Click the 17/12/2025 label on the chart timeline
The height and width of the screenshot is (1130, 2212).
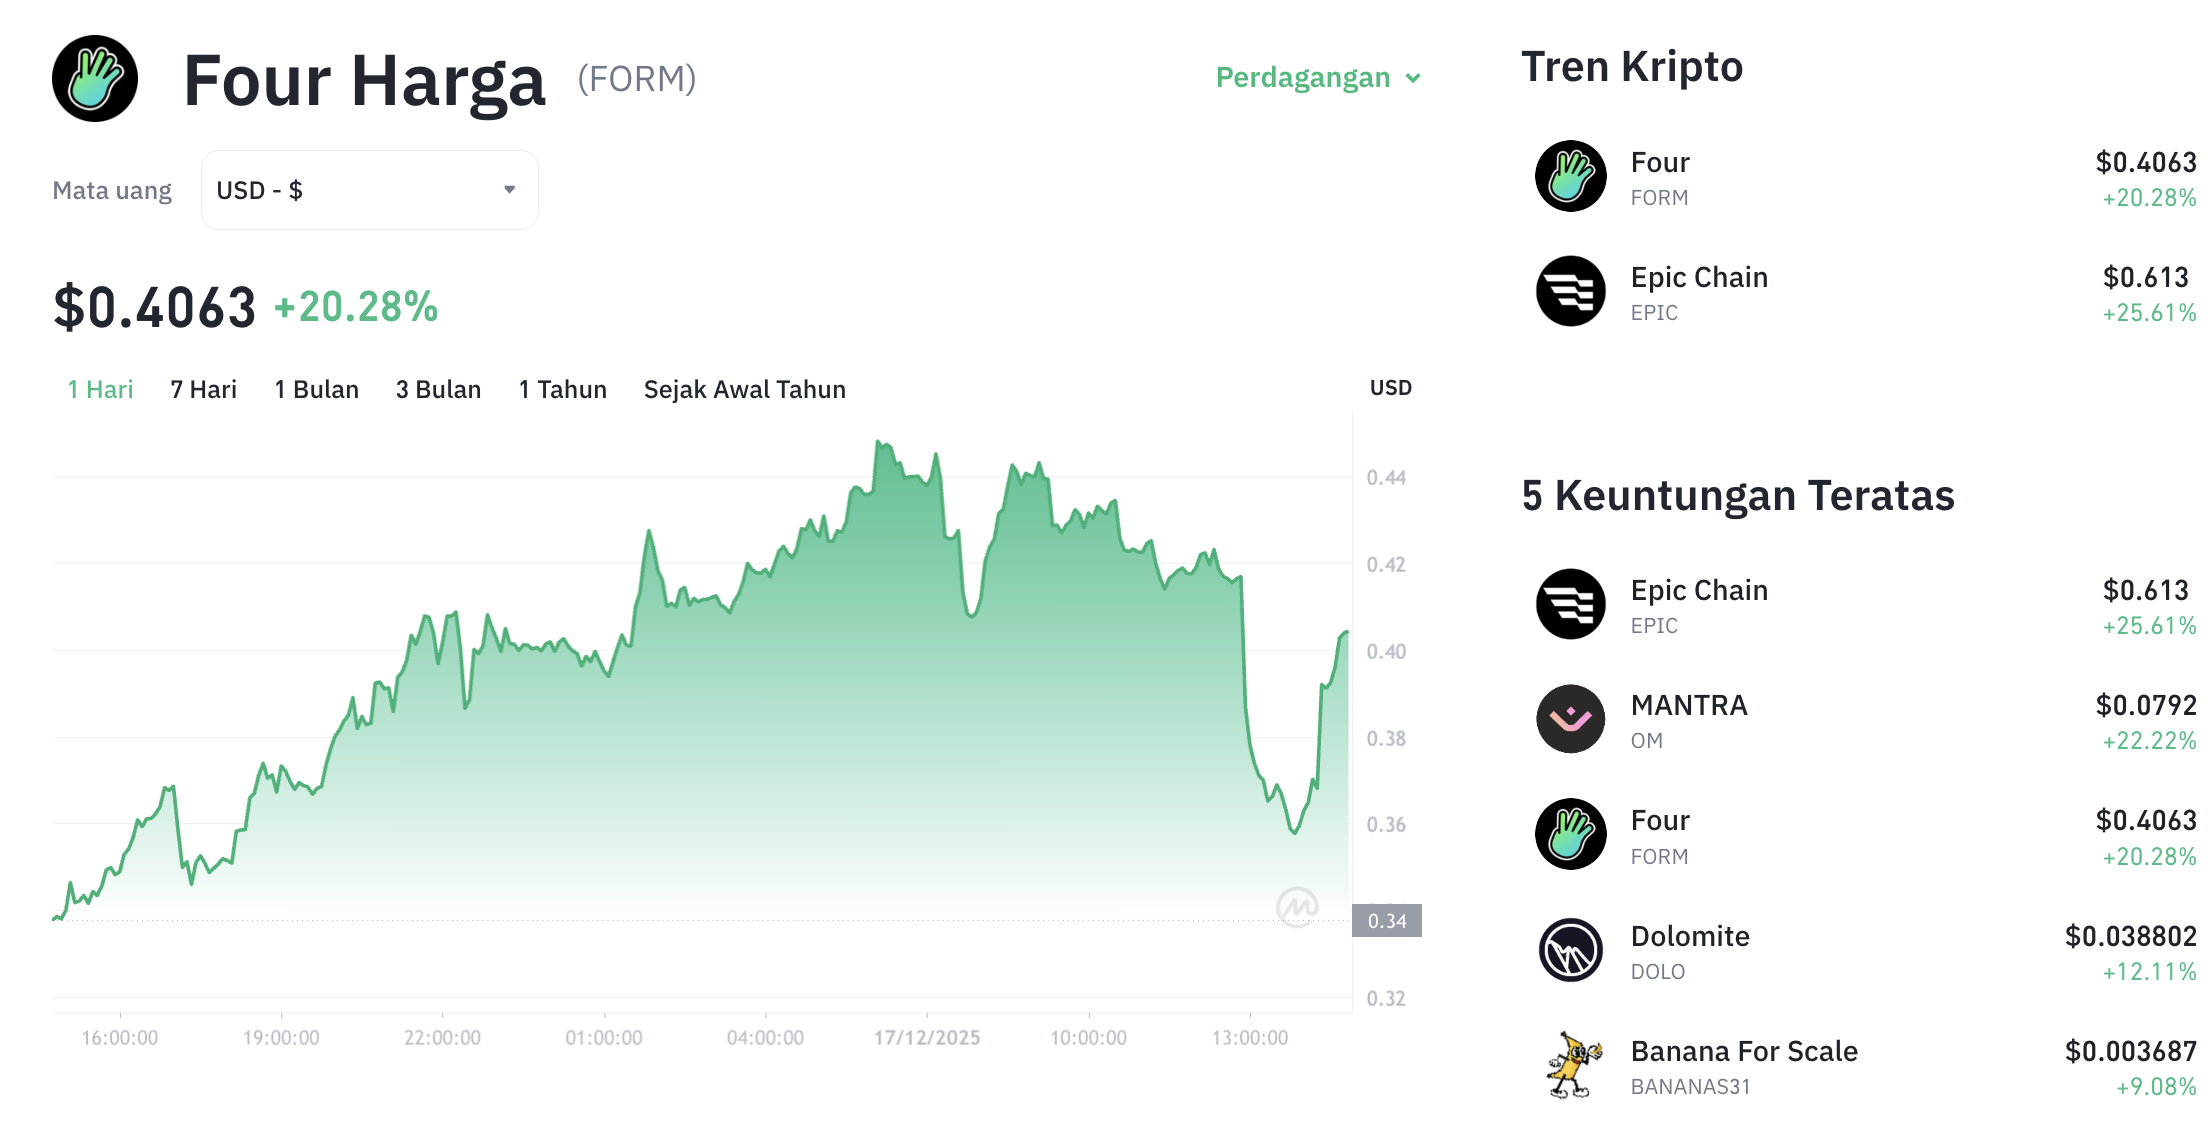[x=928, y=1037]
